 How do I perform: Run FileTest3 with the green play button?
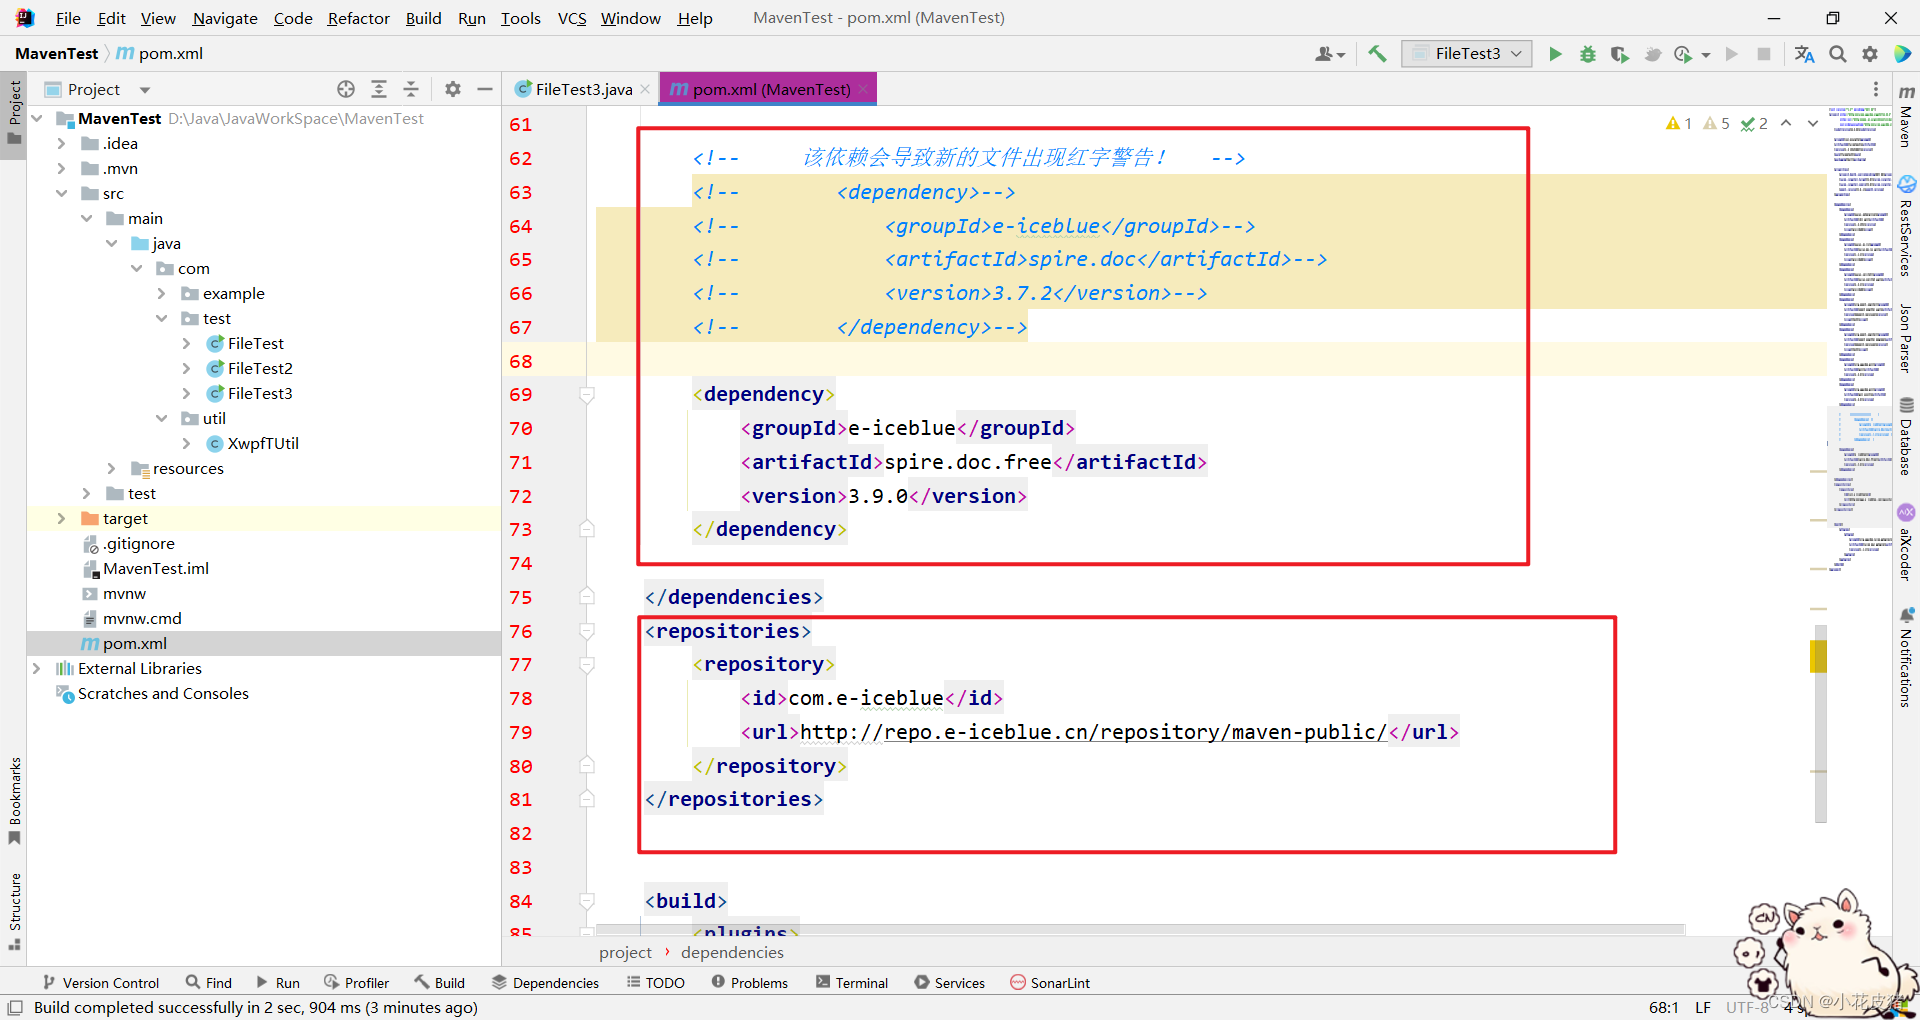[1555, 54]
